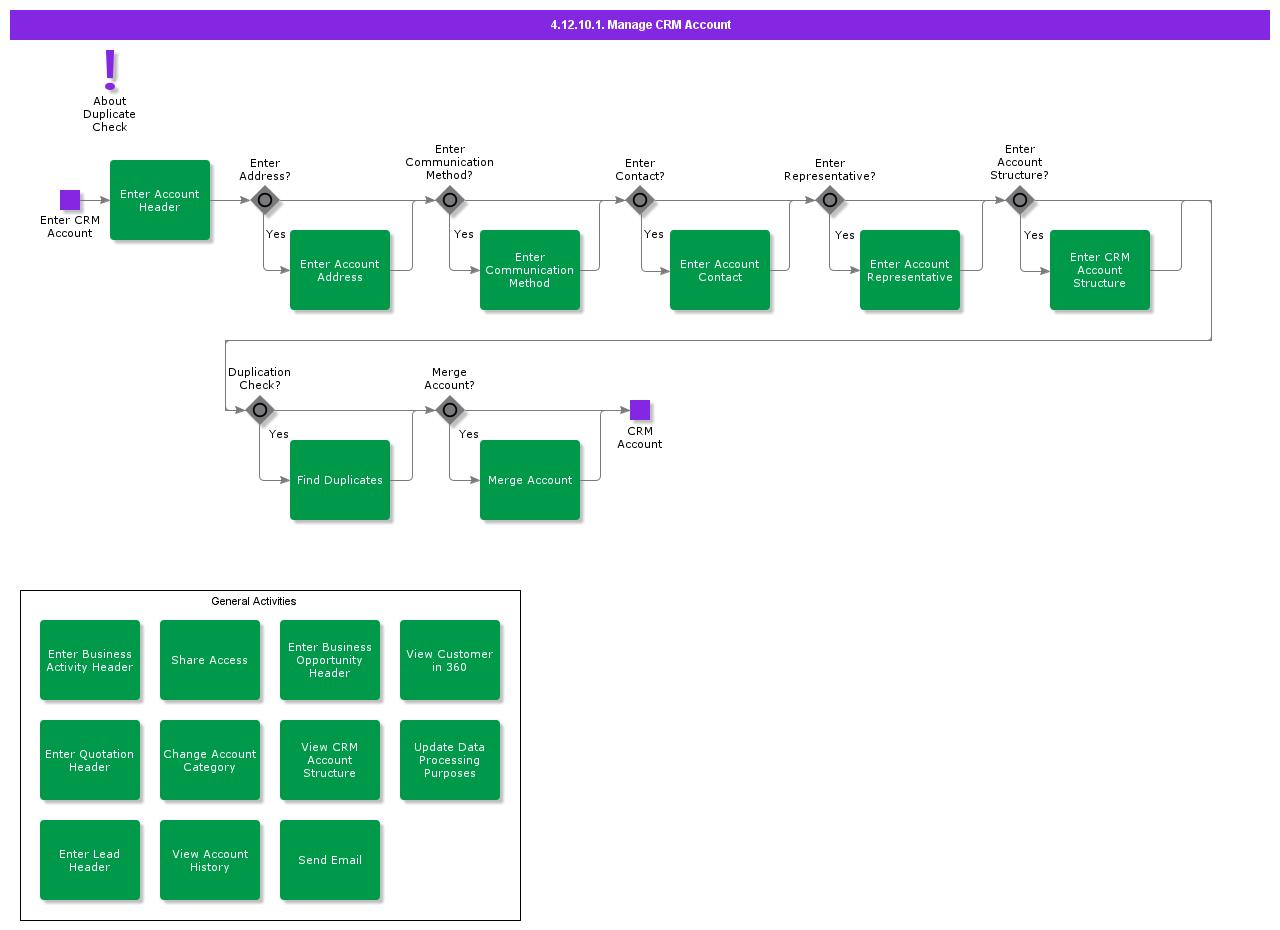The image size is (1280, 930).
Task: Select the Enter Account Structure? gateway diamond
Action: [x=1020, y=200]
